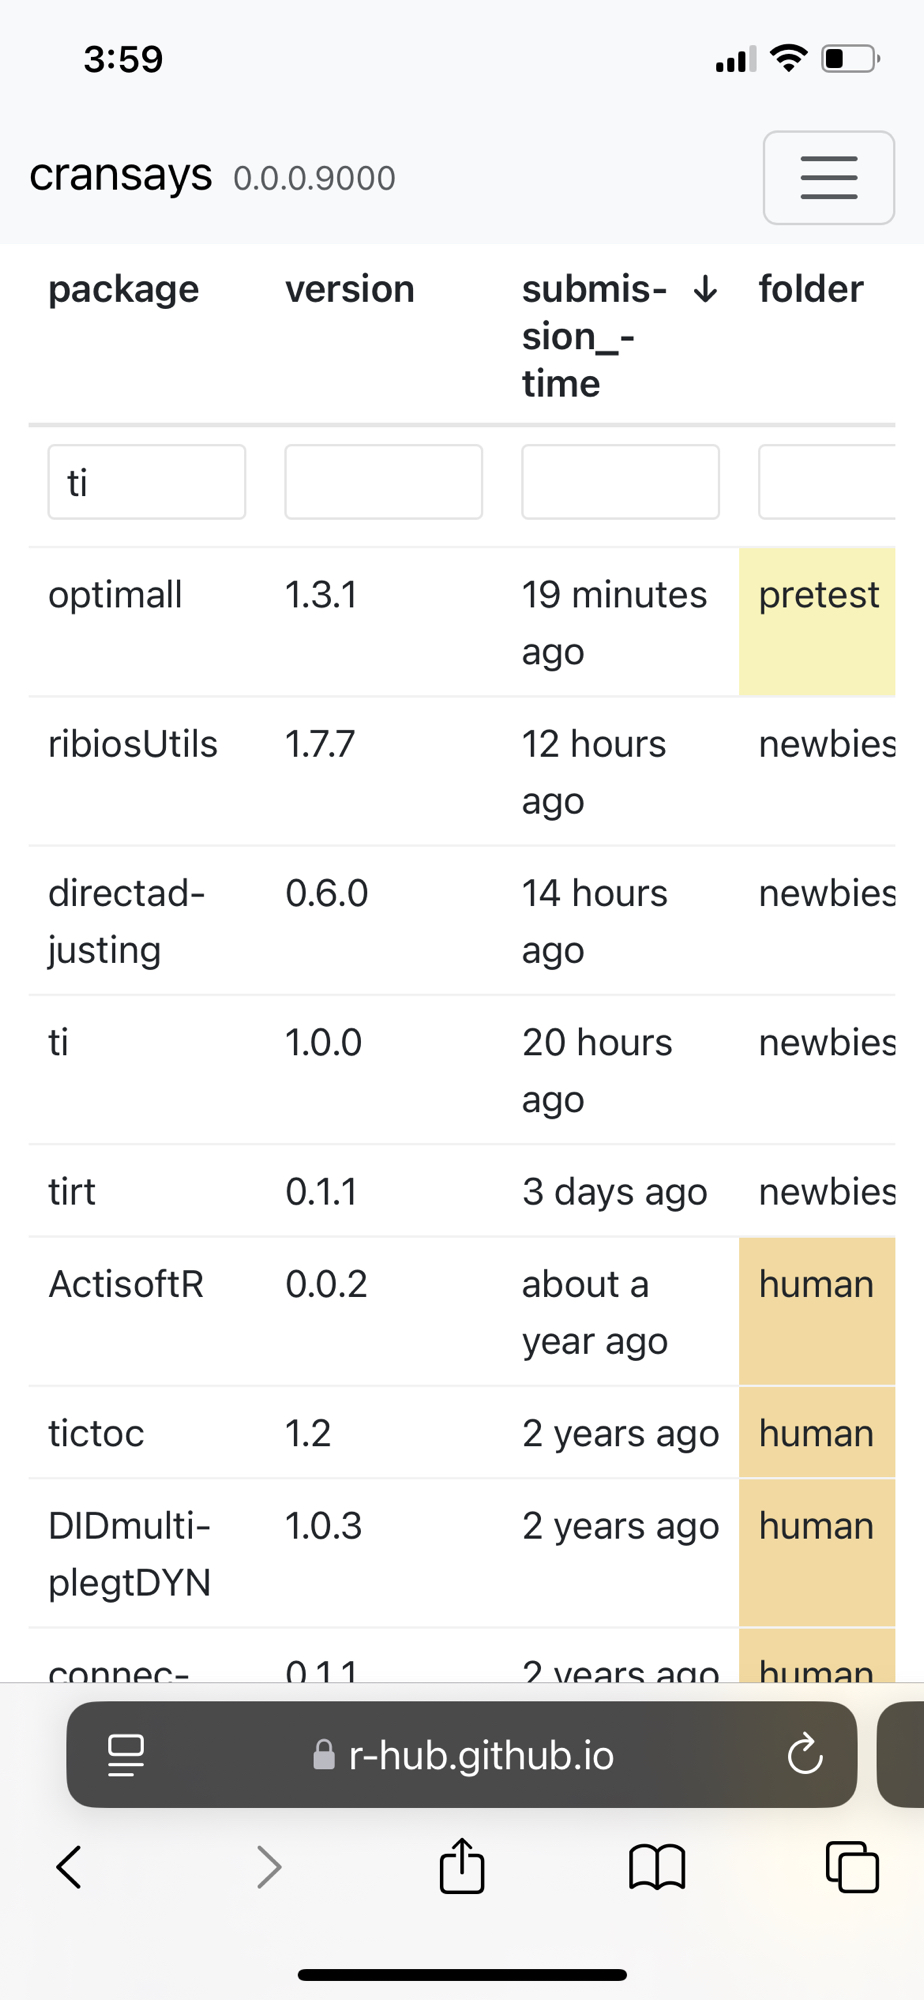924x2000 pixels.
Task: Tap the Safari forward arrow
Action: tap(268, 1866)
